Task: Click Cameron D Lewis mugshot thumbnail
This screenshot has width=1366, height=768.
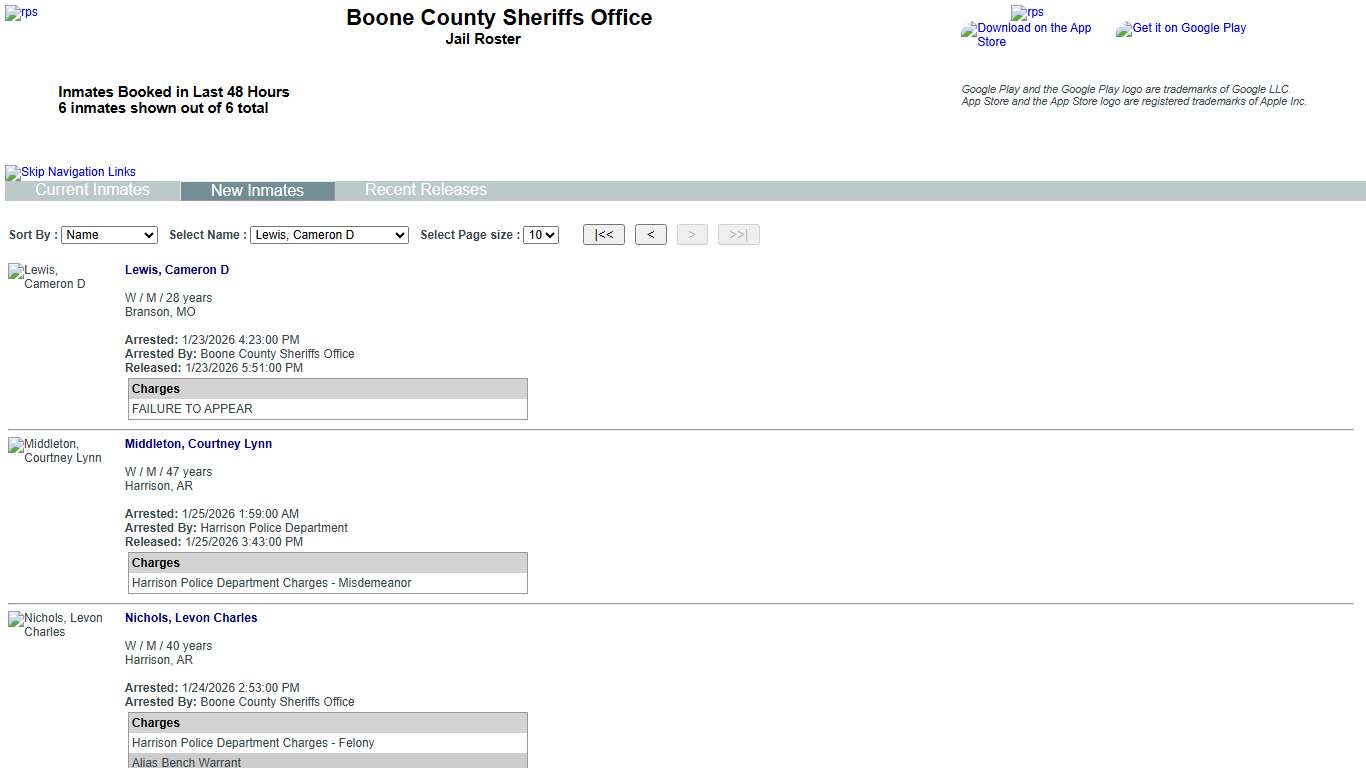Action: [x=47, y=277]
